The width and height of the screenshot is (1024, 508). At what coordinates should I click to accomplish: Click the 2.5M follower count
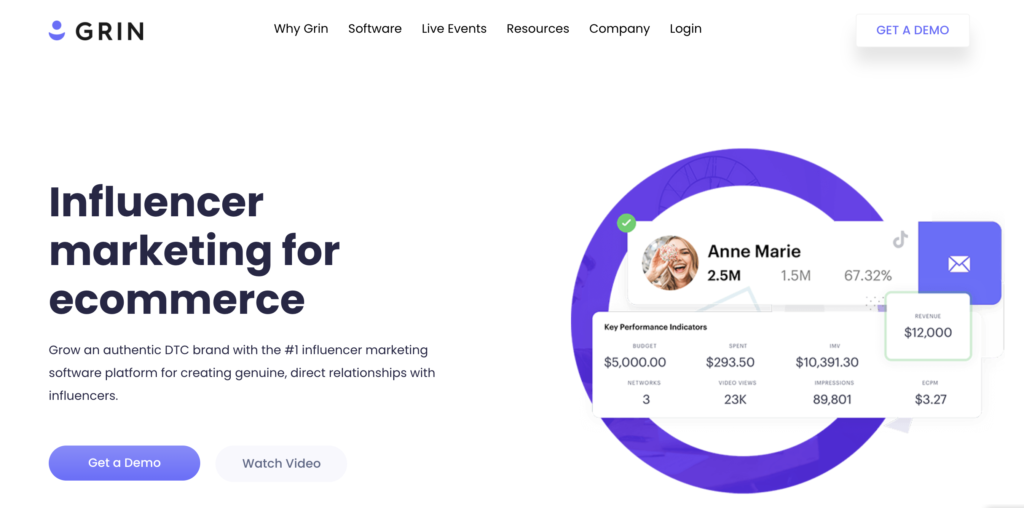click(x=724, y=276)
